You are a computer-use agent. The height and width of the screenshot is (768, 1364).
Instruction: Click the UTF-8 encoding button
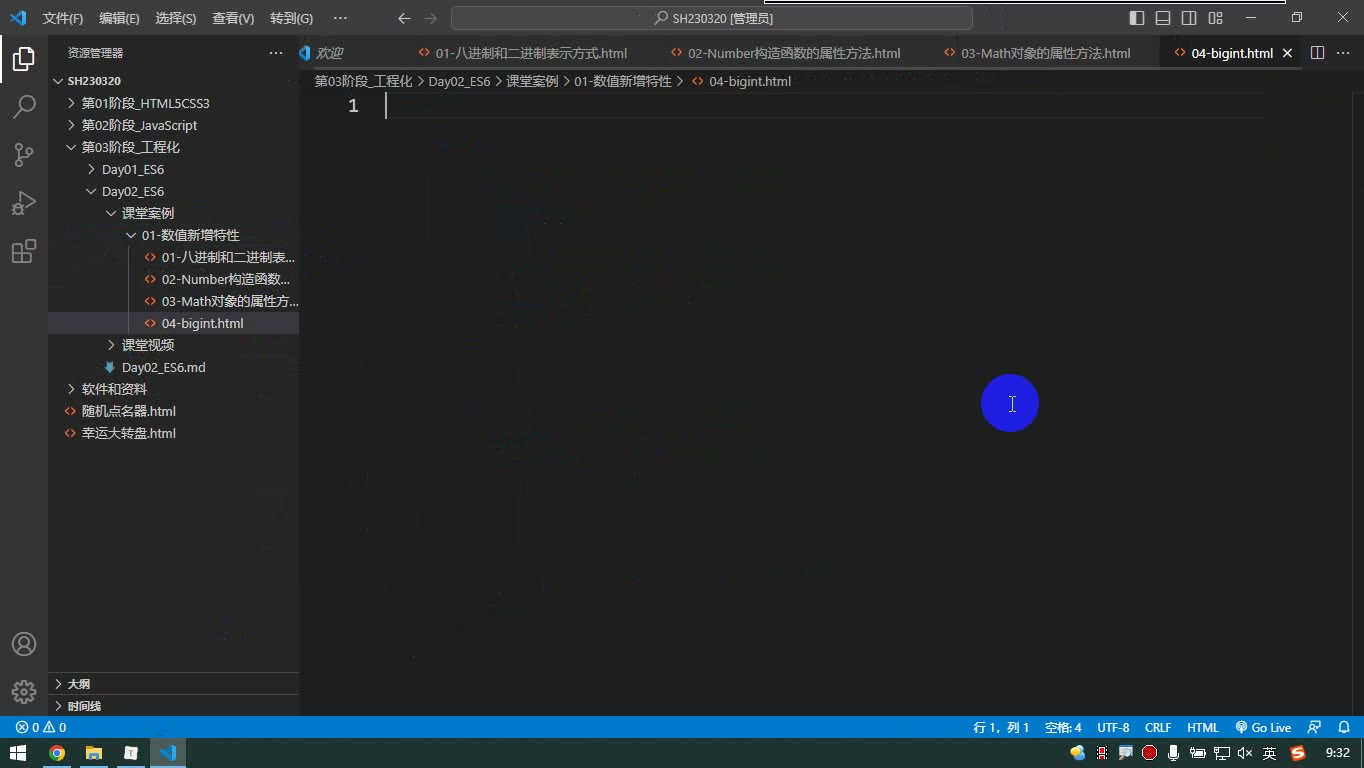1113,727
